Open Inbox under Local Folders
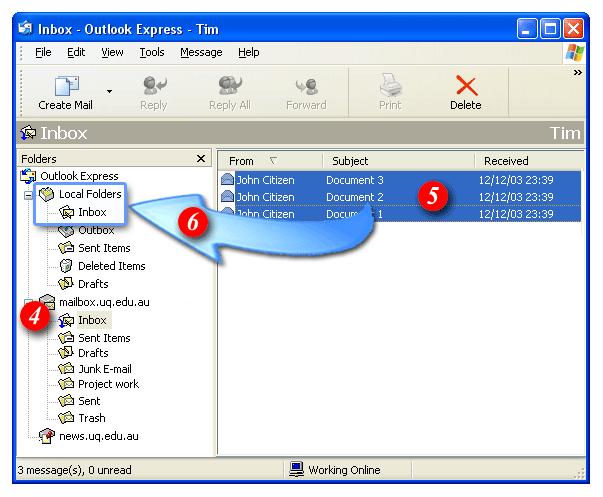603x497 pixels. (91, 212)
